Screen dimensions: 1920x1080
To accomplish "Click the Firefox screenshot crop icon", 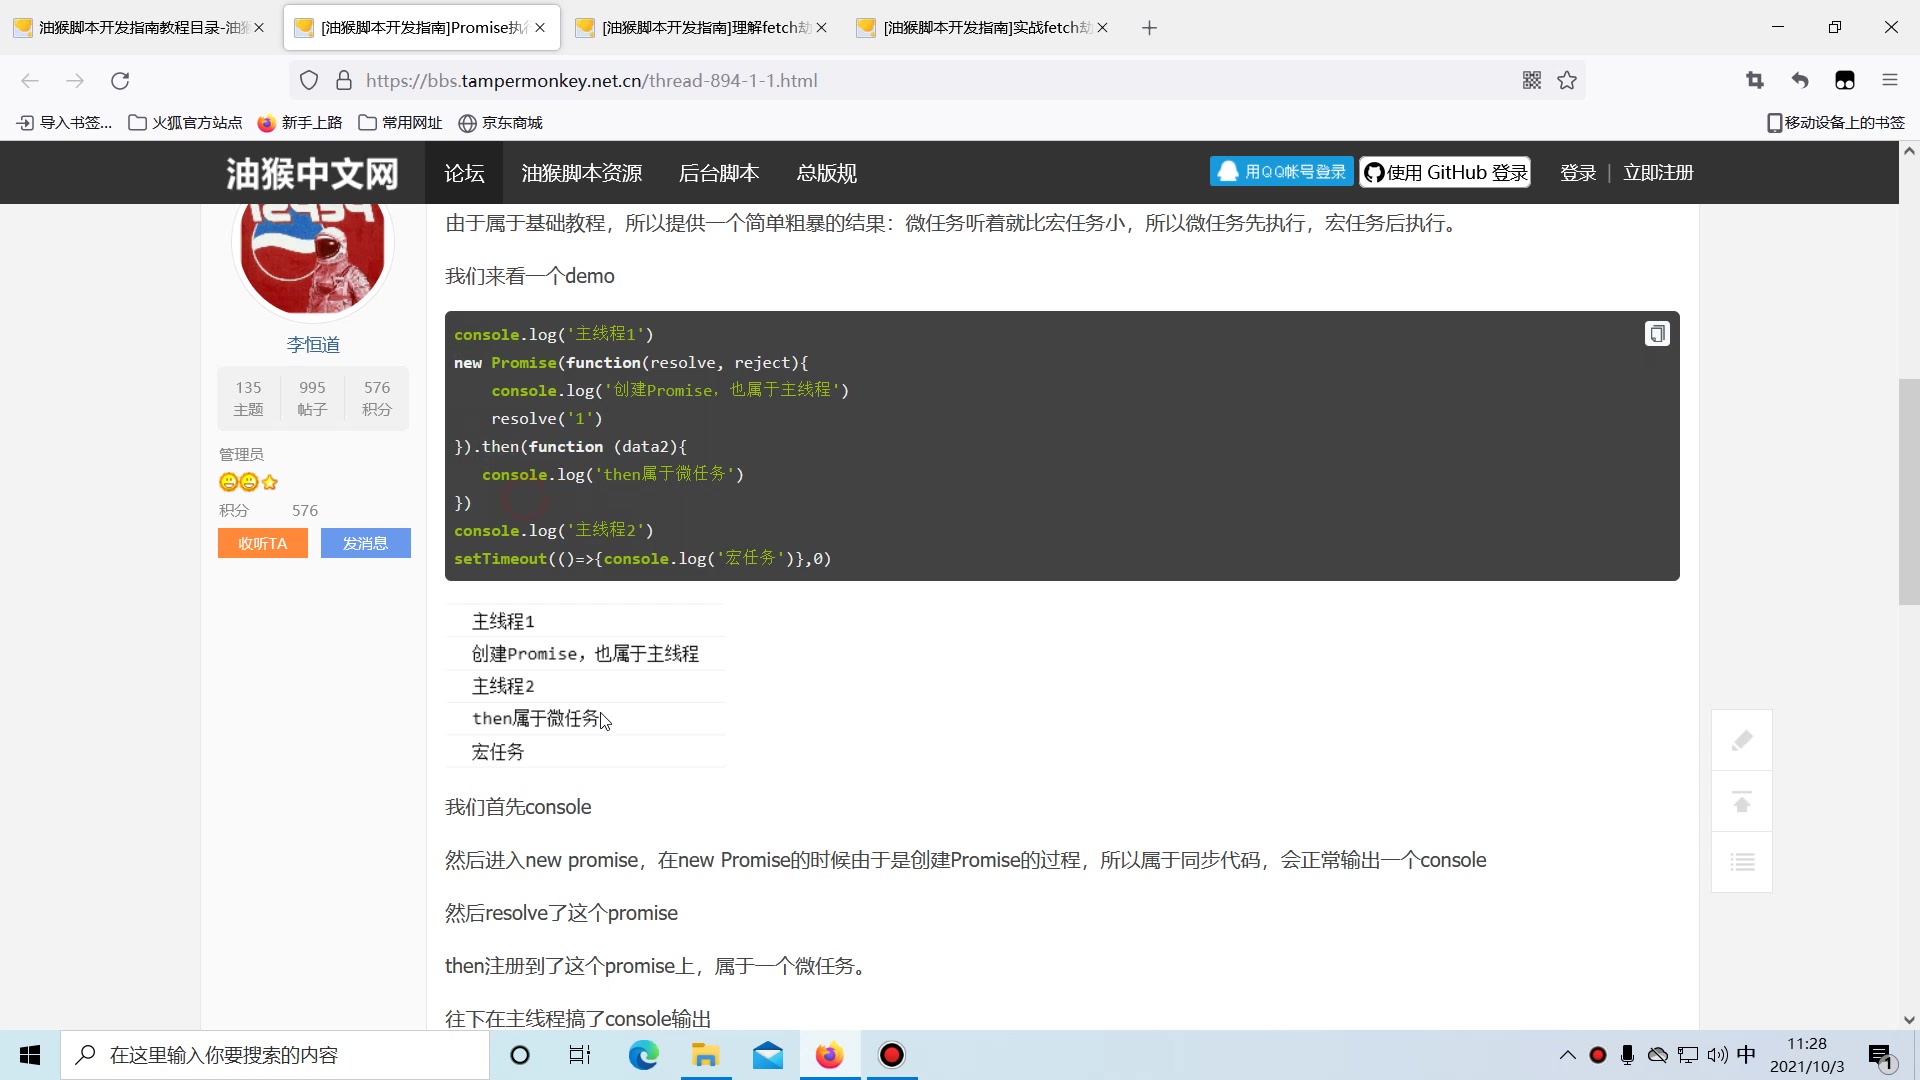I will (x=1755, y=81).
